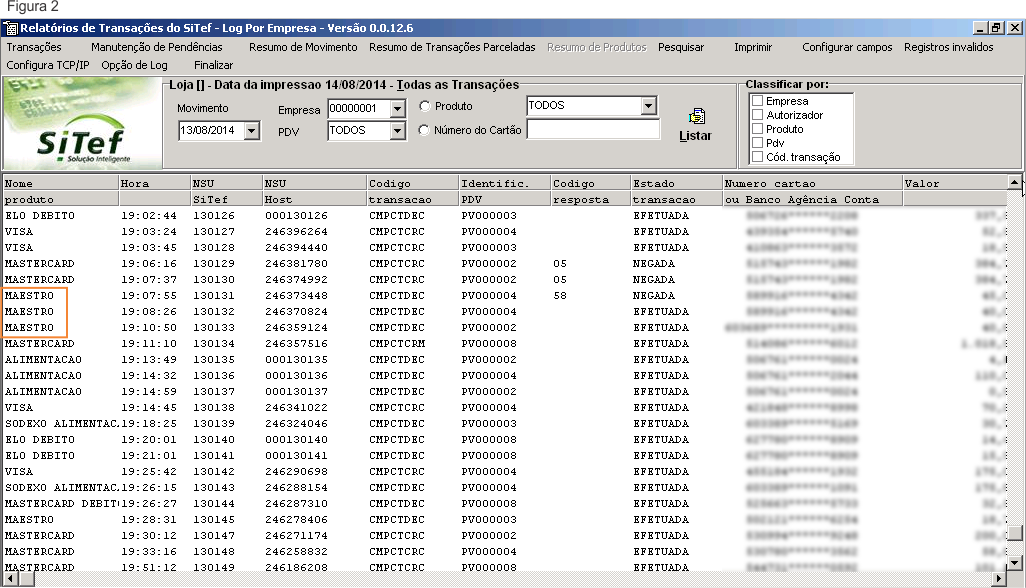The width and height of the screenshot is (1026, 588).
Task: Expand the PDV TODOS dropdown arrow
Action: pos(397,131)
